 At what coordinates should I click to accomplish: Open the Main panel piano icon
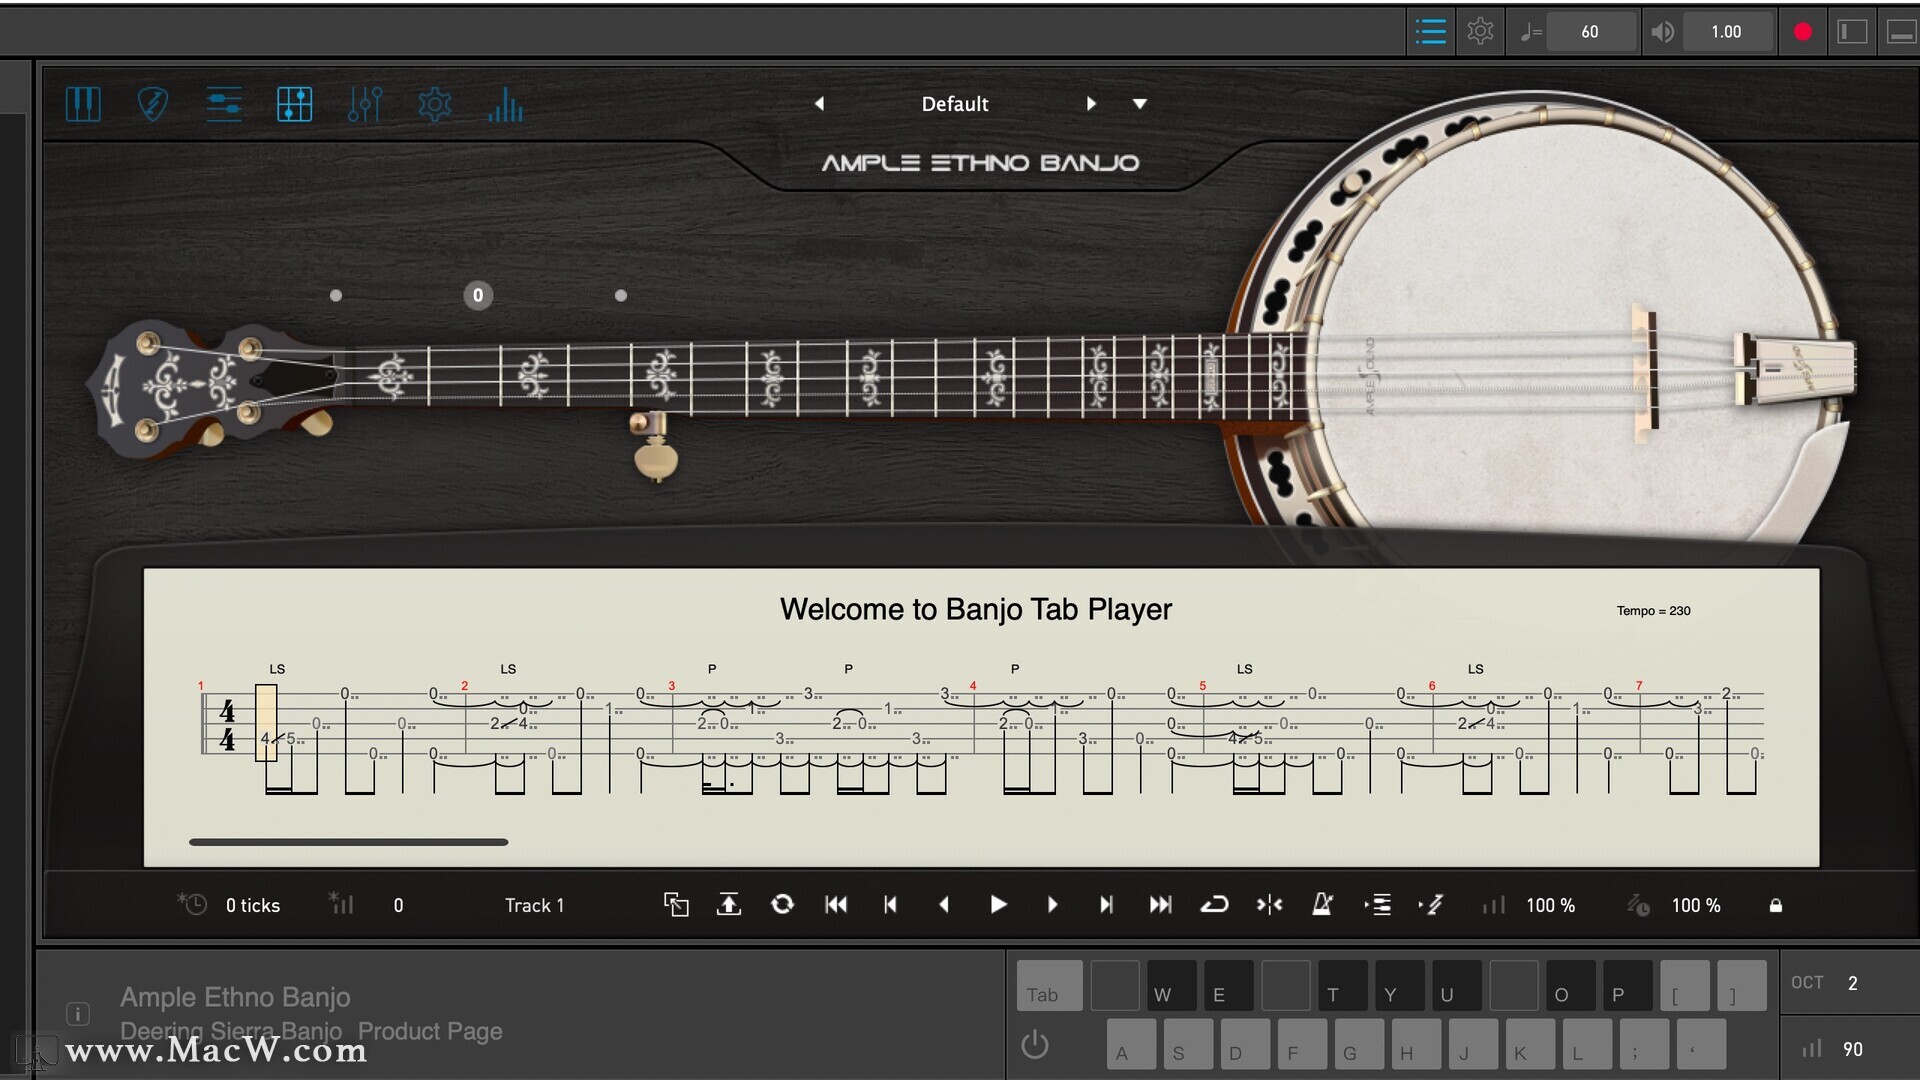click(83, 104)
